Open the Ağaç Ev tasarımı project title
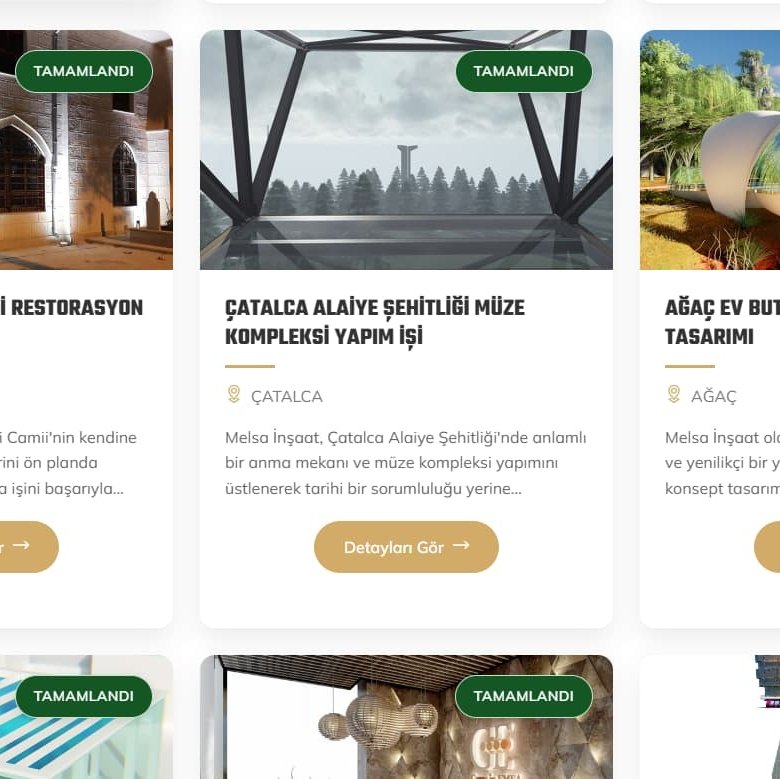This screenshot has width=780, height=779. pyautogui.click(x=722, y=322)
